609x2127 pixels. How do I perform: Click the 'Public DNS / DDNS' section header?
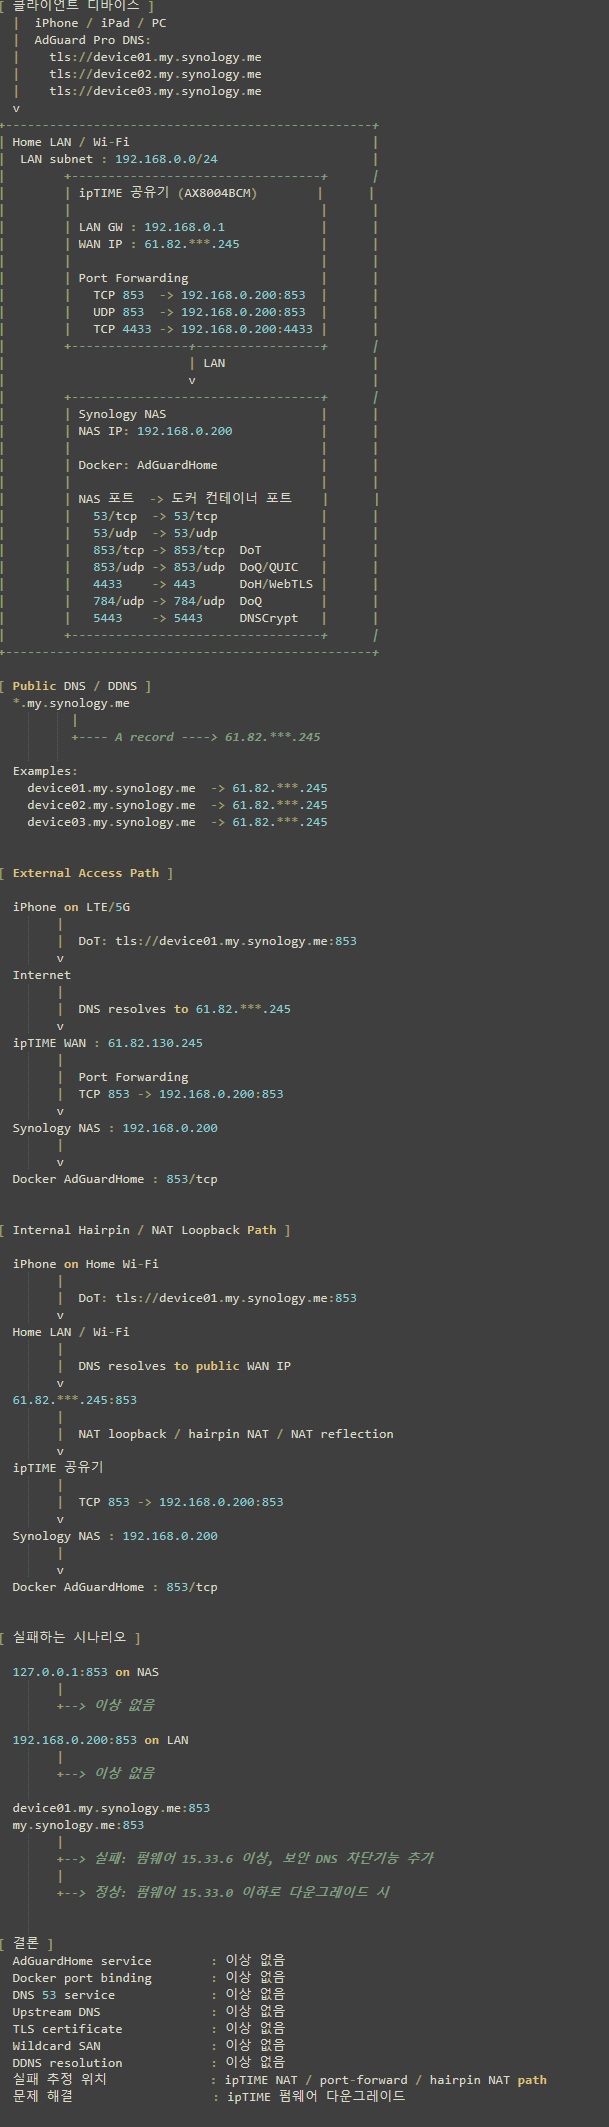[76, 686]
